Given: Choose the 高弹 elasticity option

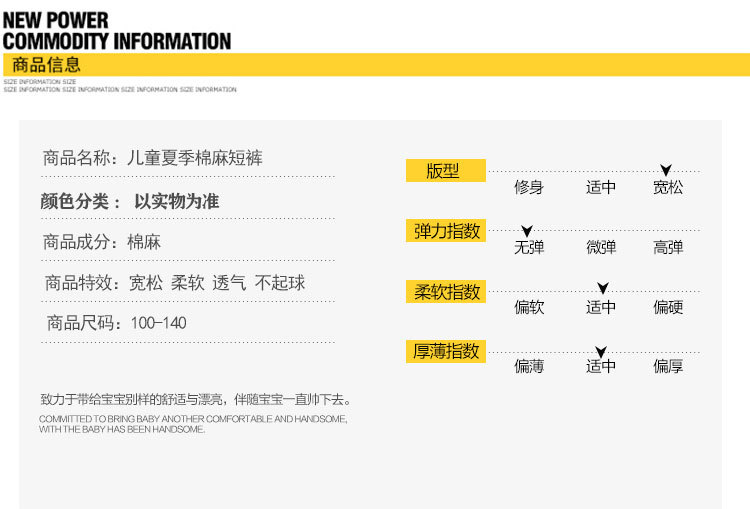Looking at the screenshot, I should coord(668,247).
